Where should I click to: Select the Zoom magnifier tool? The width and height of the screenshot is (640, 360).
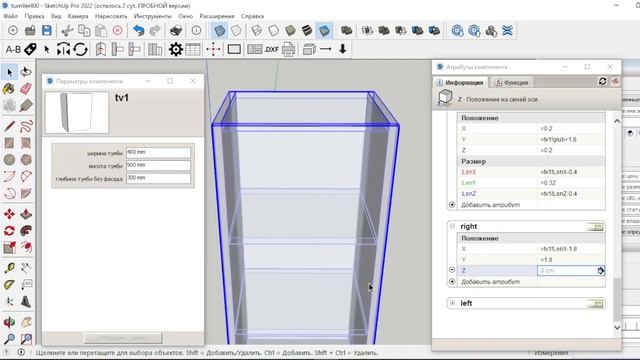point(9,338)
